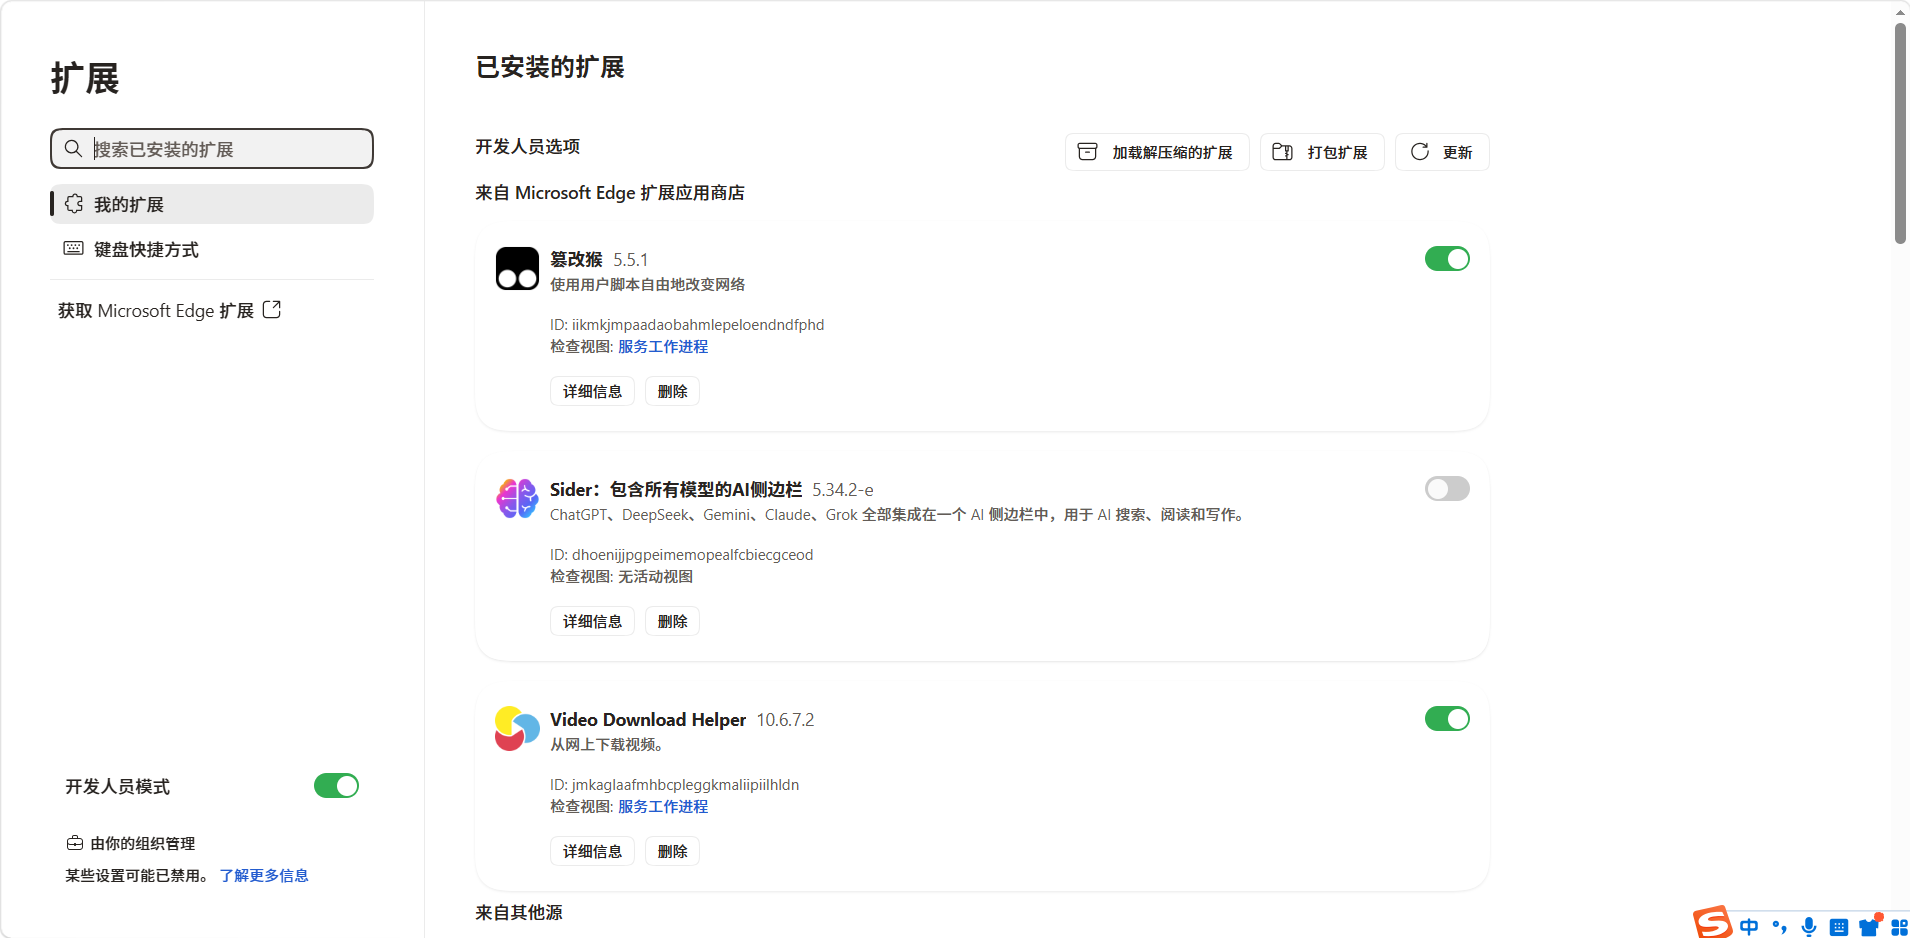Click 篡改猴 ID iikmkjmpaadaobahmlepeloendndfphd text
Screen dimensions: 1910x938
687,324
